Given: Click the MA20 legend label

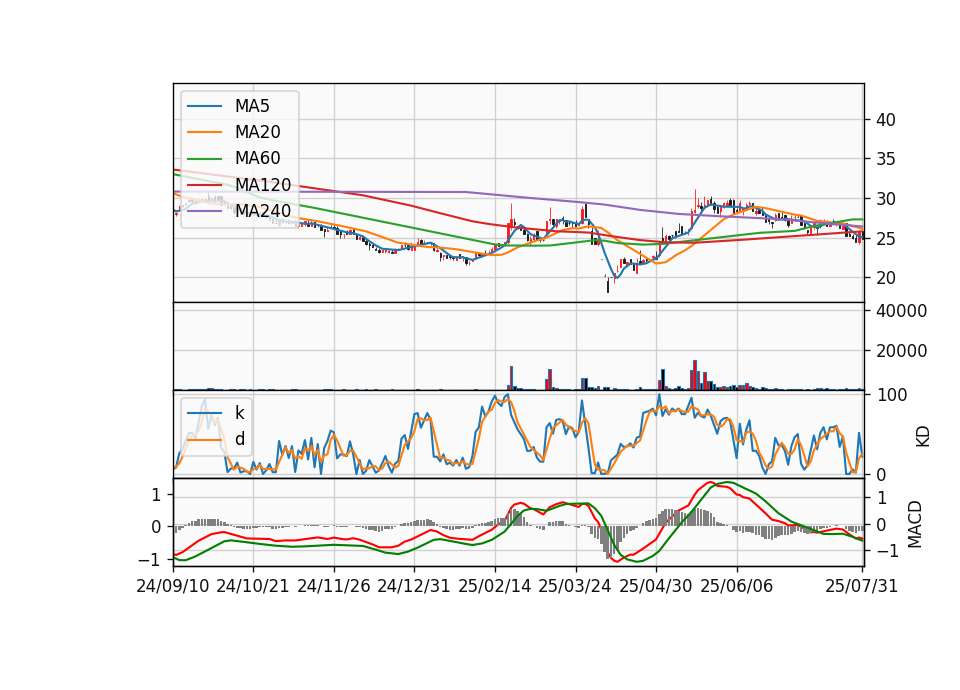Looking at the screenshot, I should pos(257,132).
